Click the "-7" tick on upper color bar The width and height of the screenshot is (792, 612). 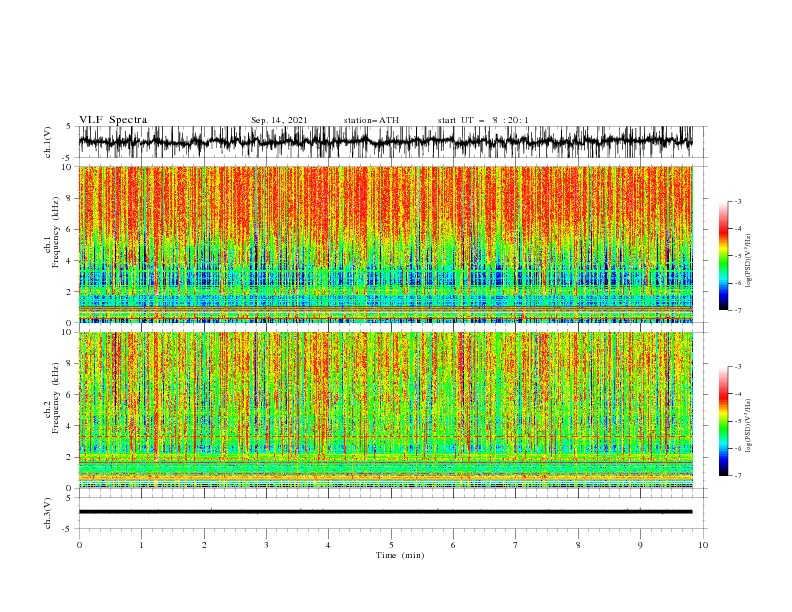pos(738,310)
